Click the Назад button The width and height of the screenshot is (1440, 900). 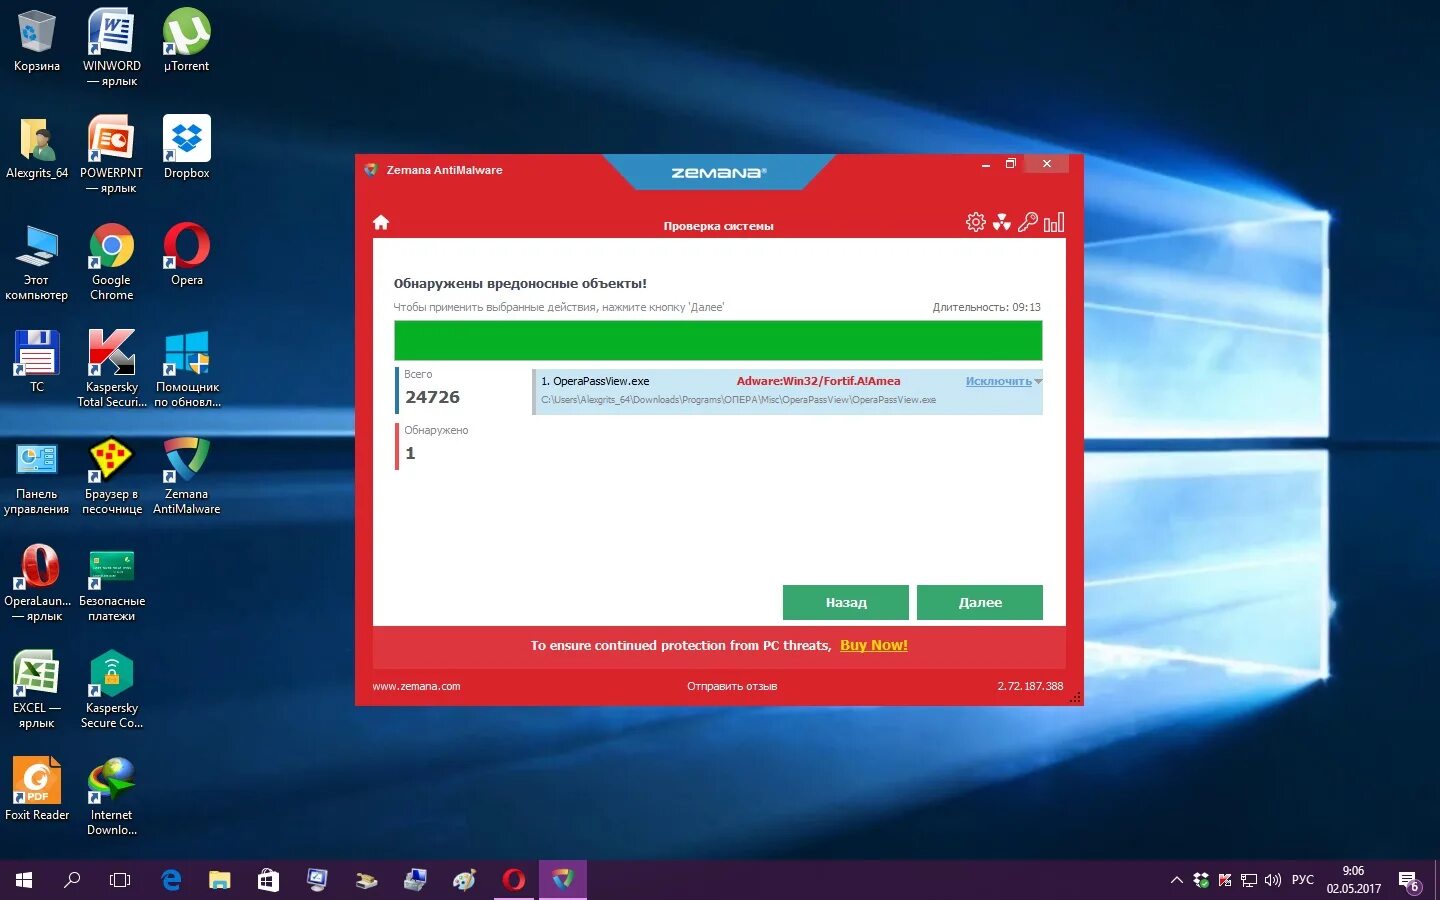click(x=846, y=602)
